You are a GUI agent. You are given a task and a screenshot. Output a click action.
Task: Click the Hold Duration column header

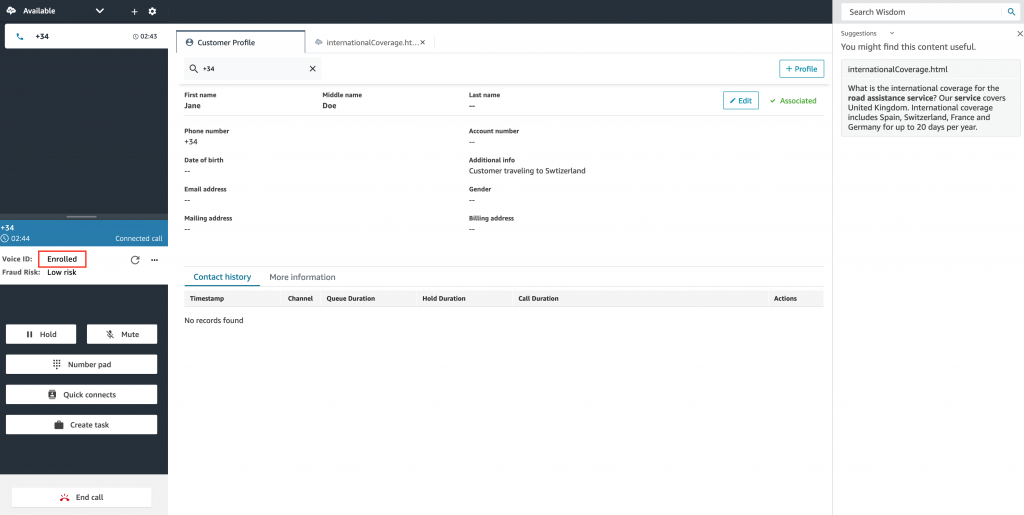click(x=444, y=298)
